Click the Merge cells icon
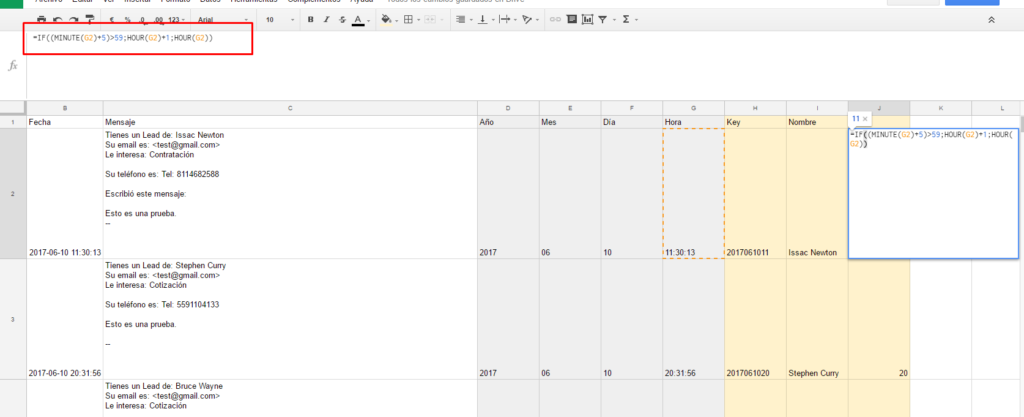The width and height of the screenshot is (1024, 417). tap(432, 20)
